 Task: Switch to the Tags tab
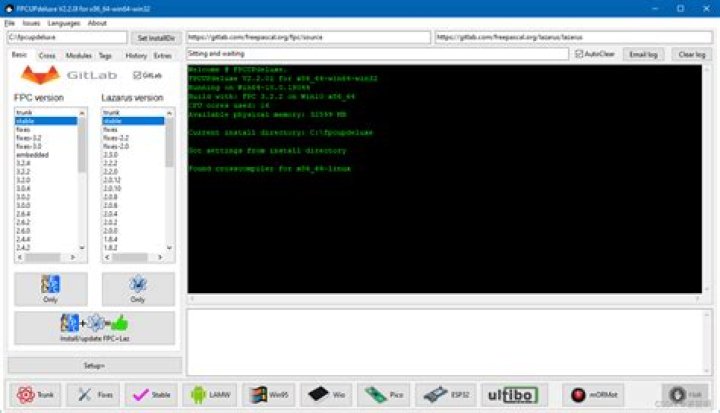click(x=105, y=56)
